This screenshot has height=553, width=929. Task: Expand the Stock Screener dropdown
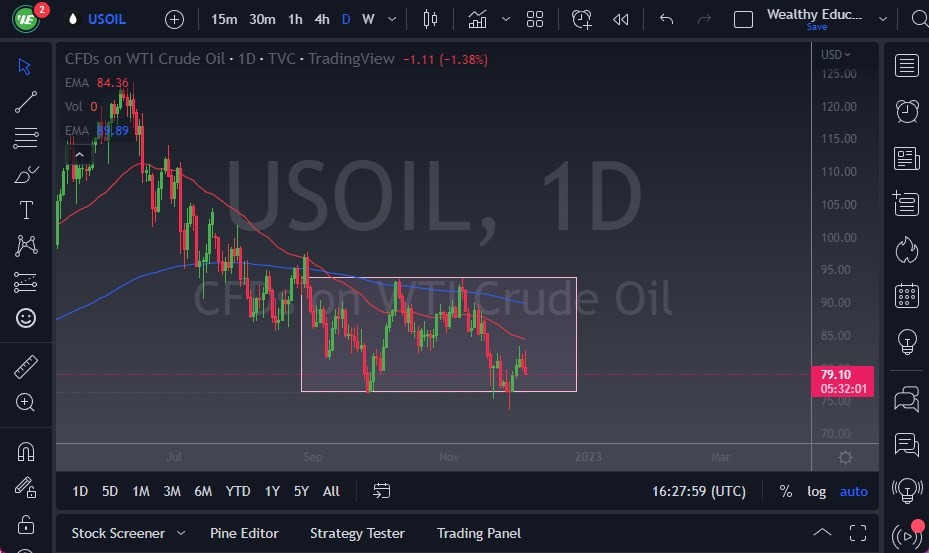pos(181,533)
